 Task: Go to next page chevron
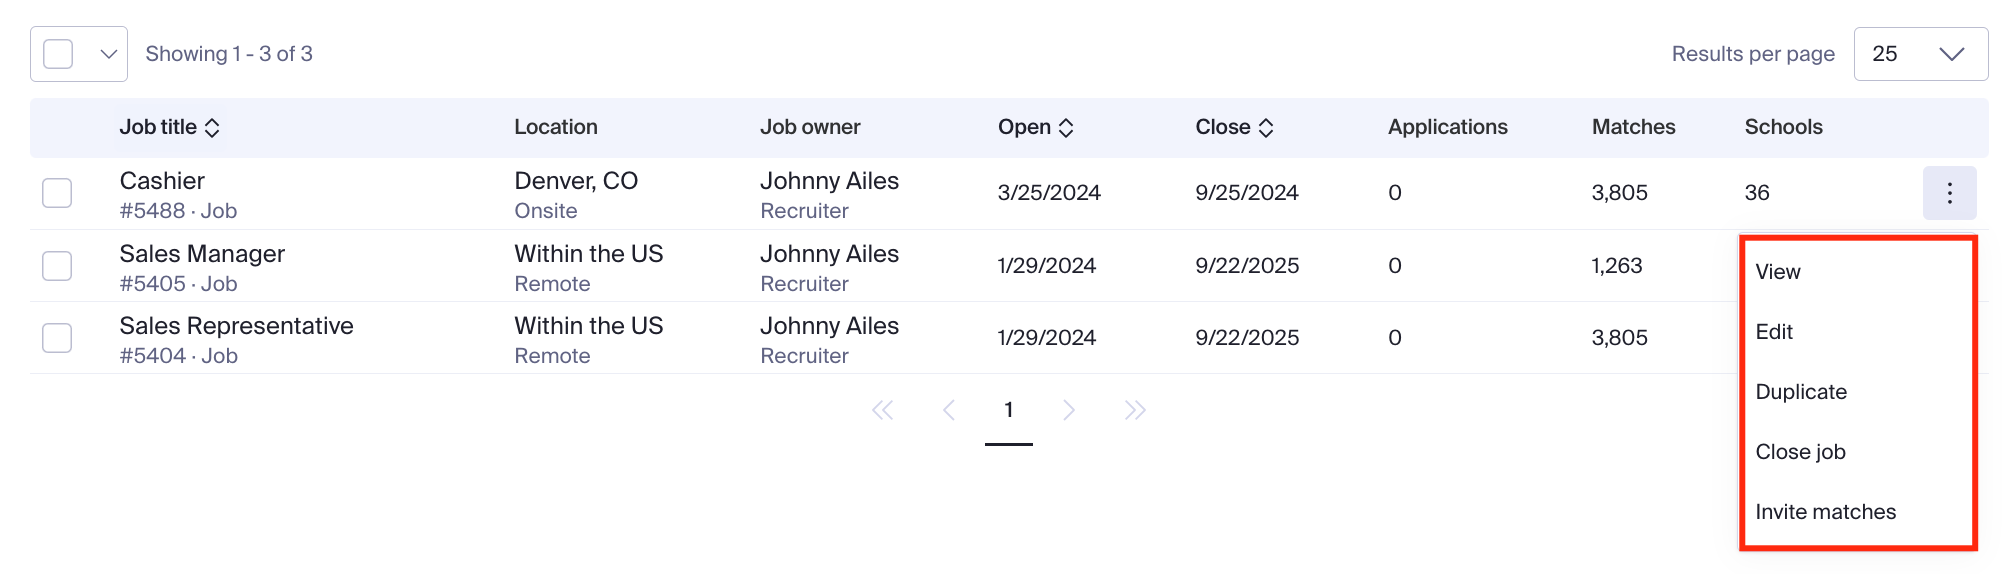pyautogui.click(x=1069, y=410)
